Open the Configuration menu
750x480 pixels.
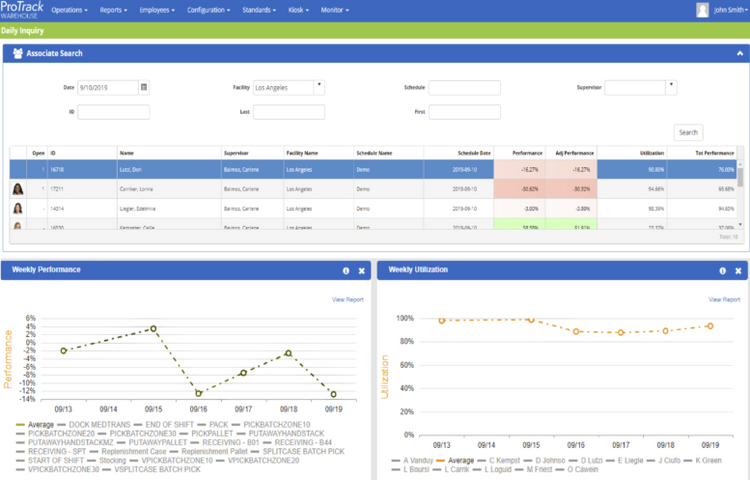click(x=209, y=10)
